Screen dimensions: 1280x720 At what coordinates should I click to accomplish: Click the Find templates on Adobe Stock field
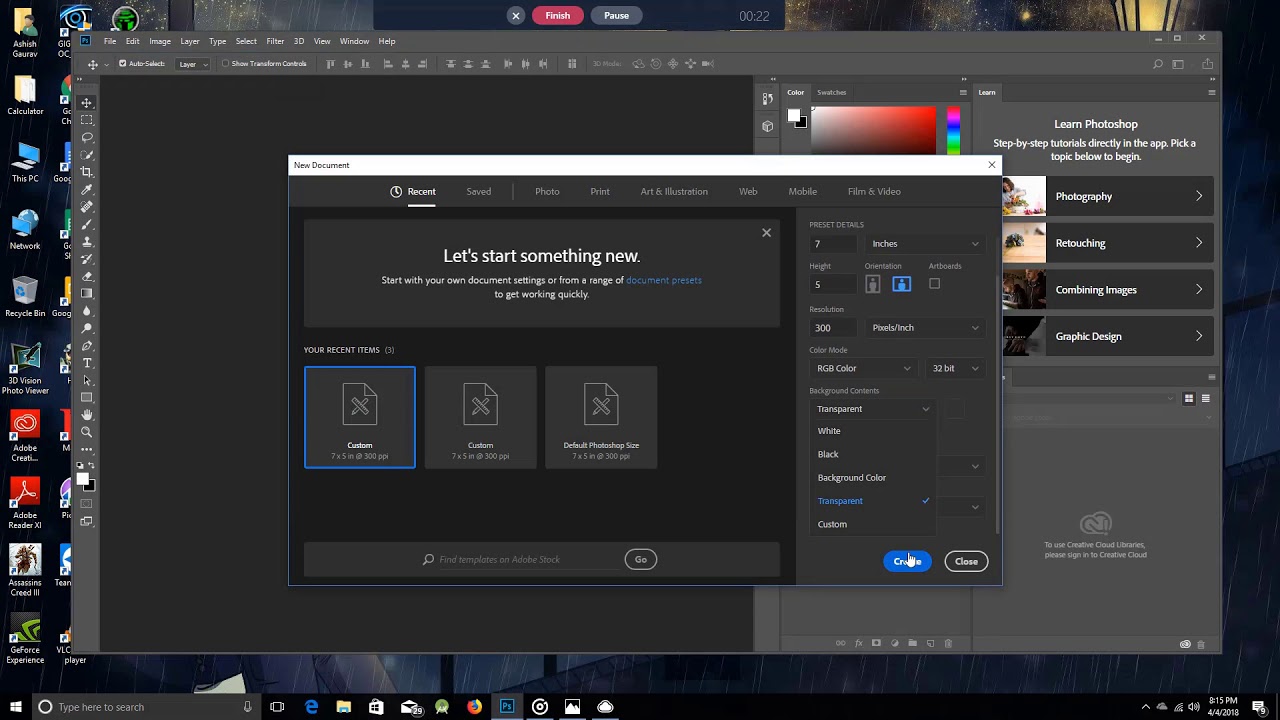tap(520, 560)
